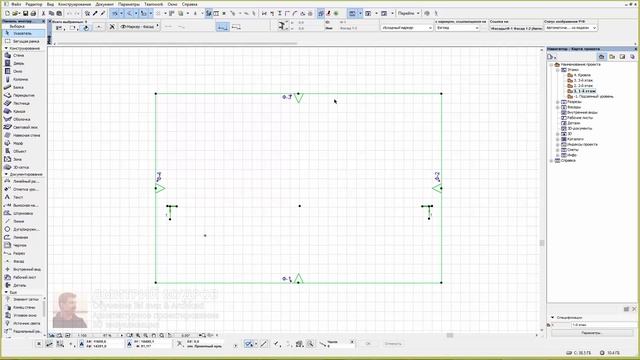Select the Крыша roof tool
The image size is (640, 360).
[x=24, y=111]
